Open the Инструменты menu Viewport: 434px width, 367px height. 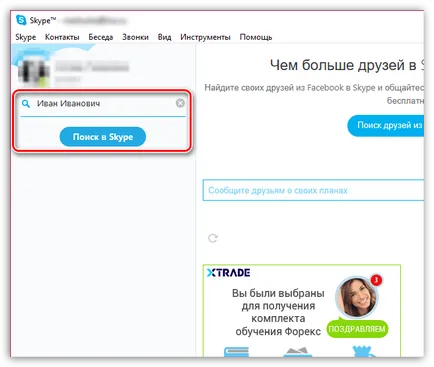point(205,37)
